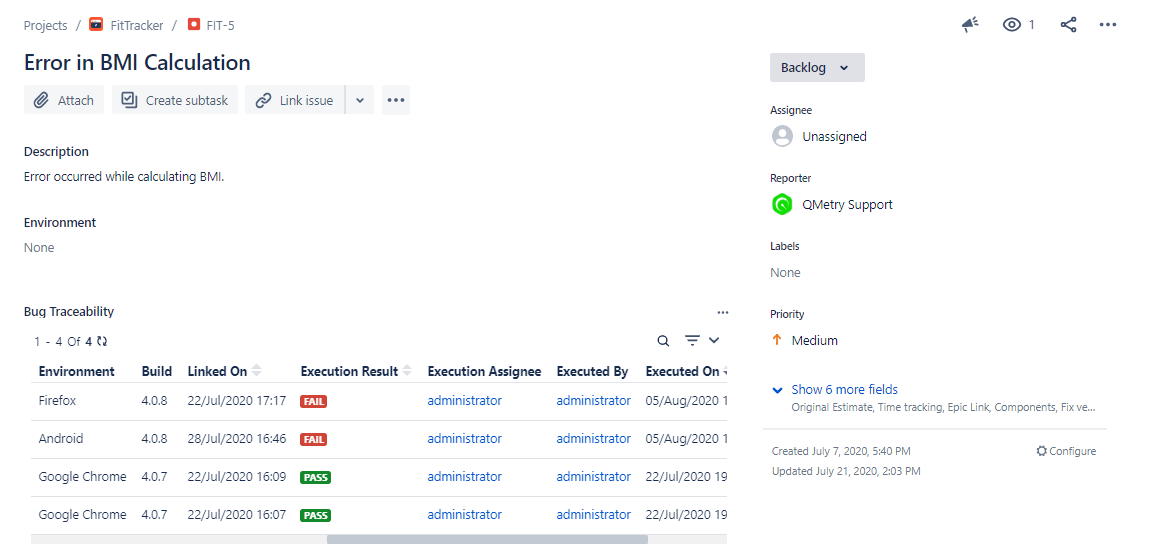The height and width of the screenshot is (551, 1157).
Task: Open dropdown arrow next to Link issue
Action: click(x=359, y=100)
